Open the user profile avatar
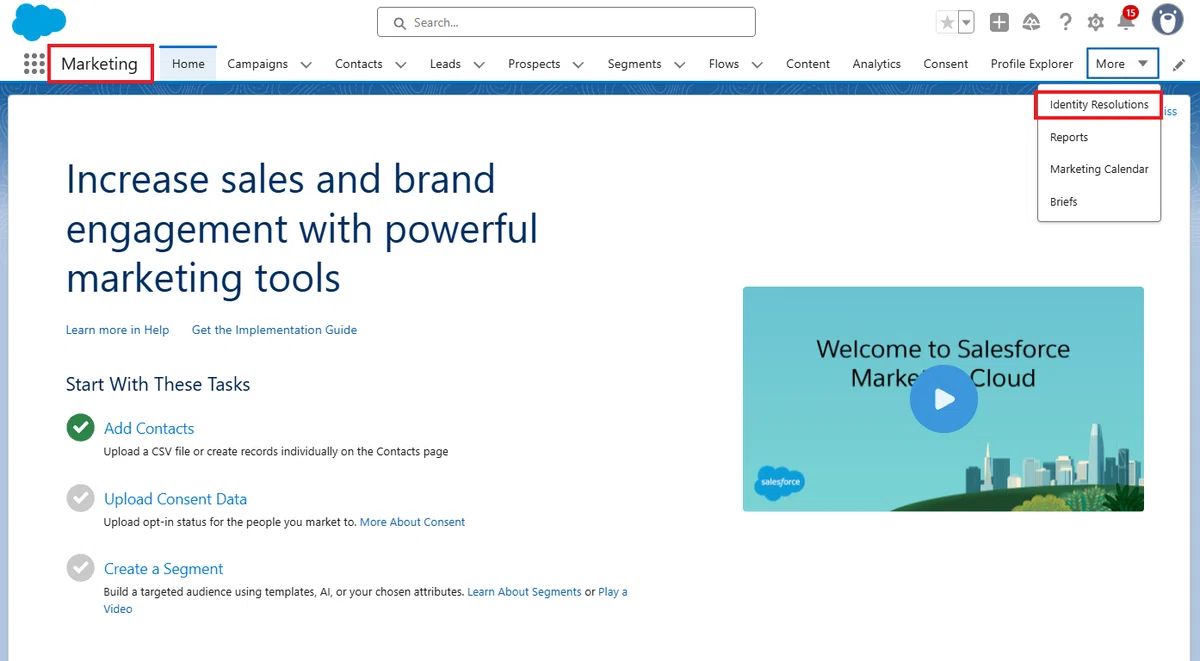1200x661 pixels. coord(1168,20)
